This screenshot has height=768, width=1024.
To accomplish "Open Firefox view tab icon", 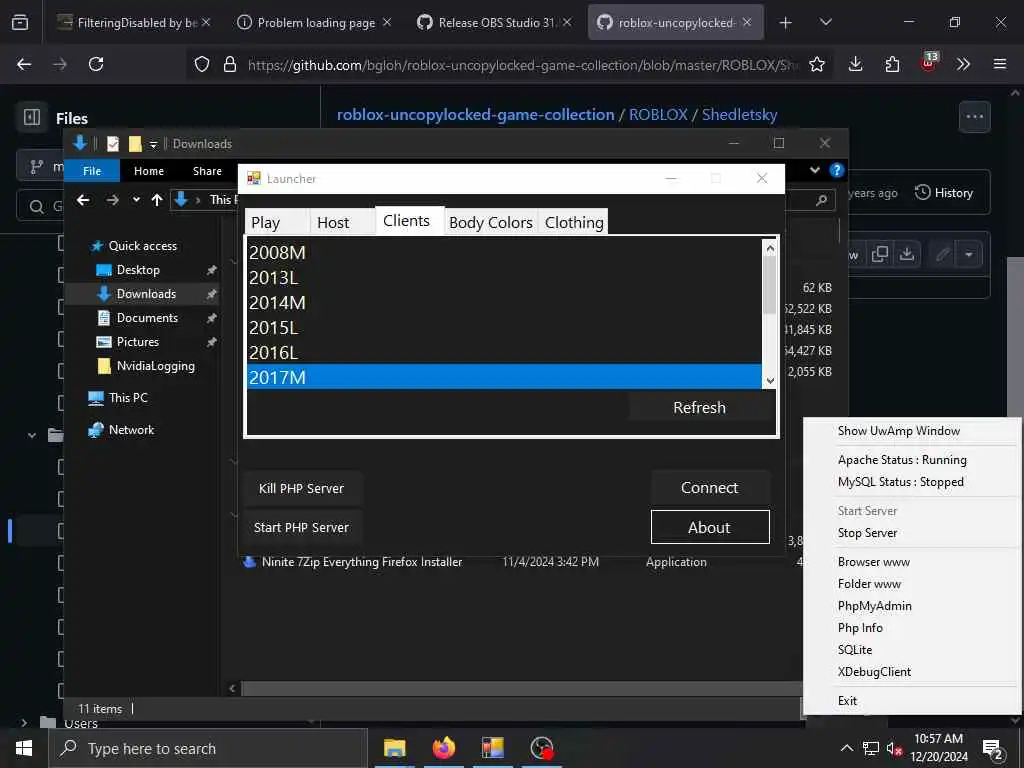I will (20, 23).
